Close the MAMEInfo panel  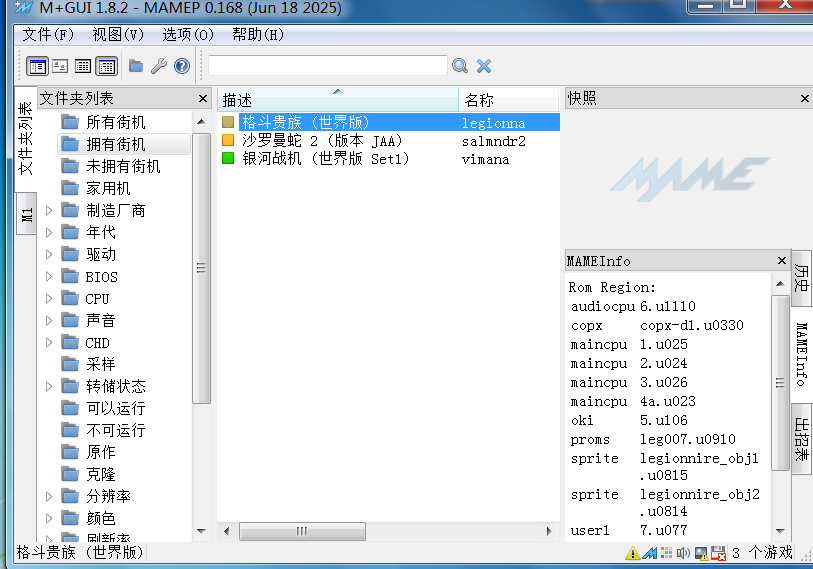point(782,260)
